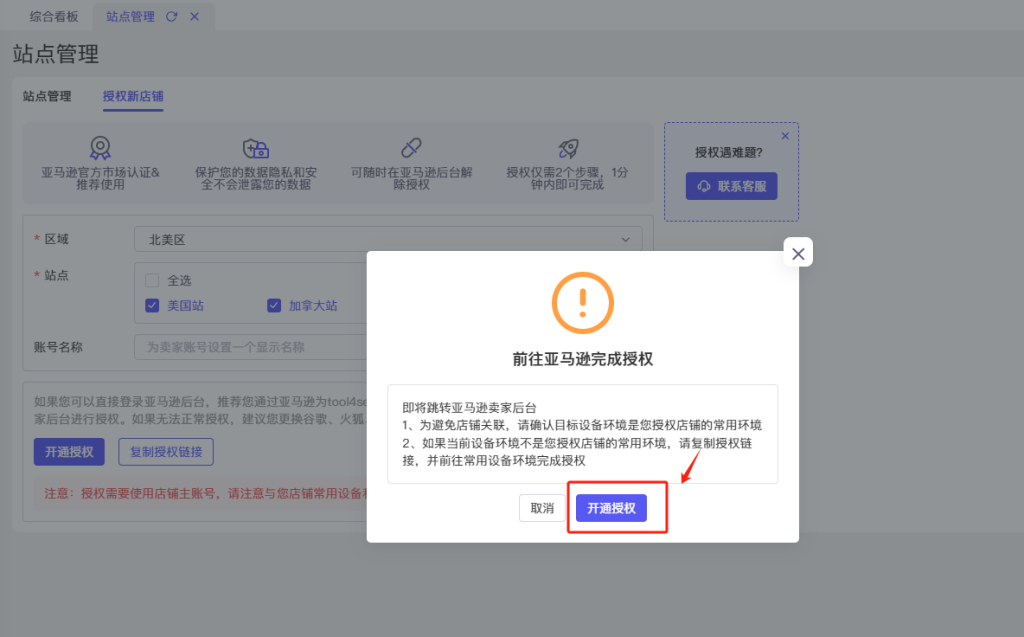Click 开通授权 button on background page

click(69, 452)
